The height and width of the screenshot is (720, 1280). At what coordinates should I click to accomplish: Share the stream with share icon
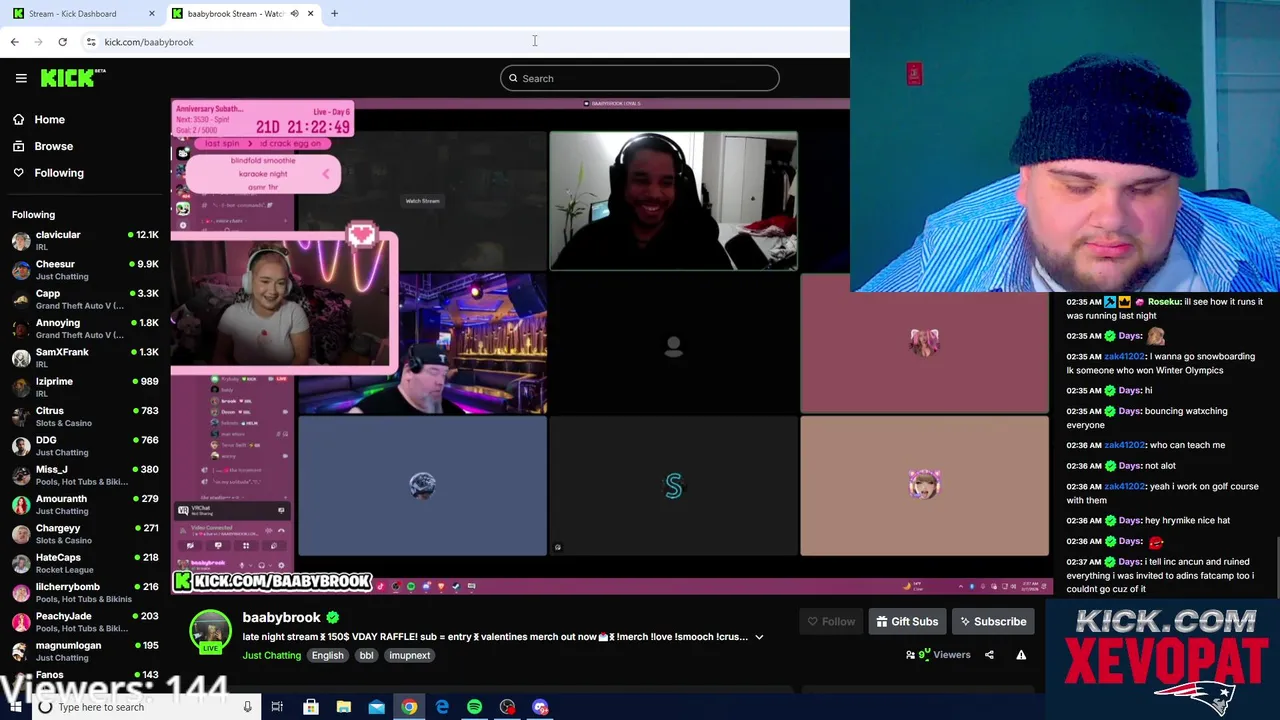[x=989, y=655]
